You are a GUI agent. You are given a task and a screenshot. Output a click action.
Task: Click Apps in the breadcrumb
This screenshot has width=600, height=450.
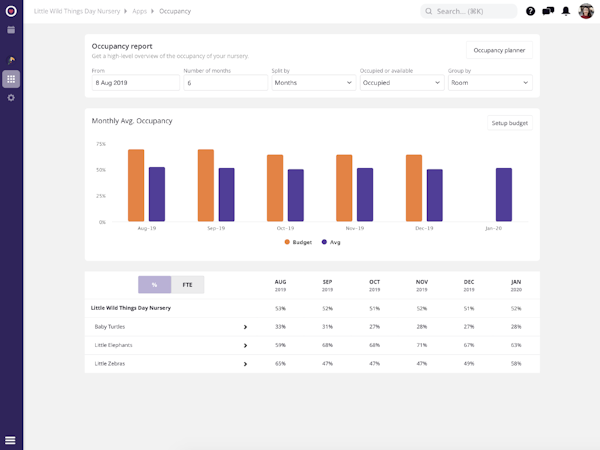click(x=140, y=11)
